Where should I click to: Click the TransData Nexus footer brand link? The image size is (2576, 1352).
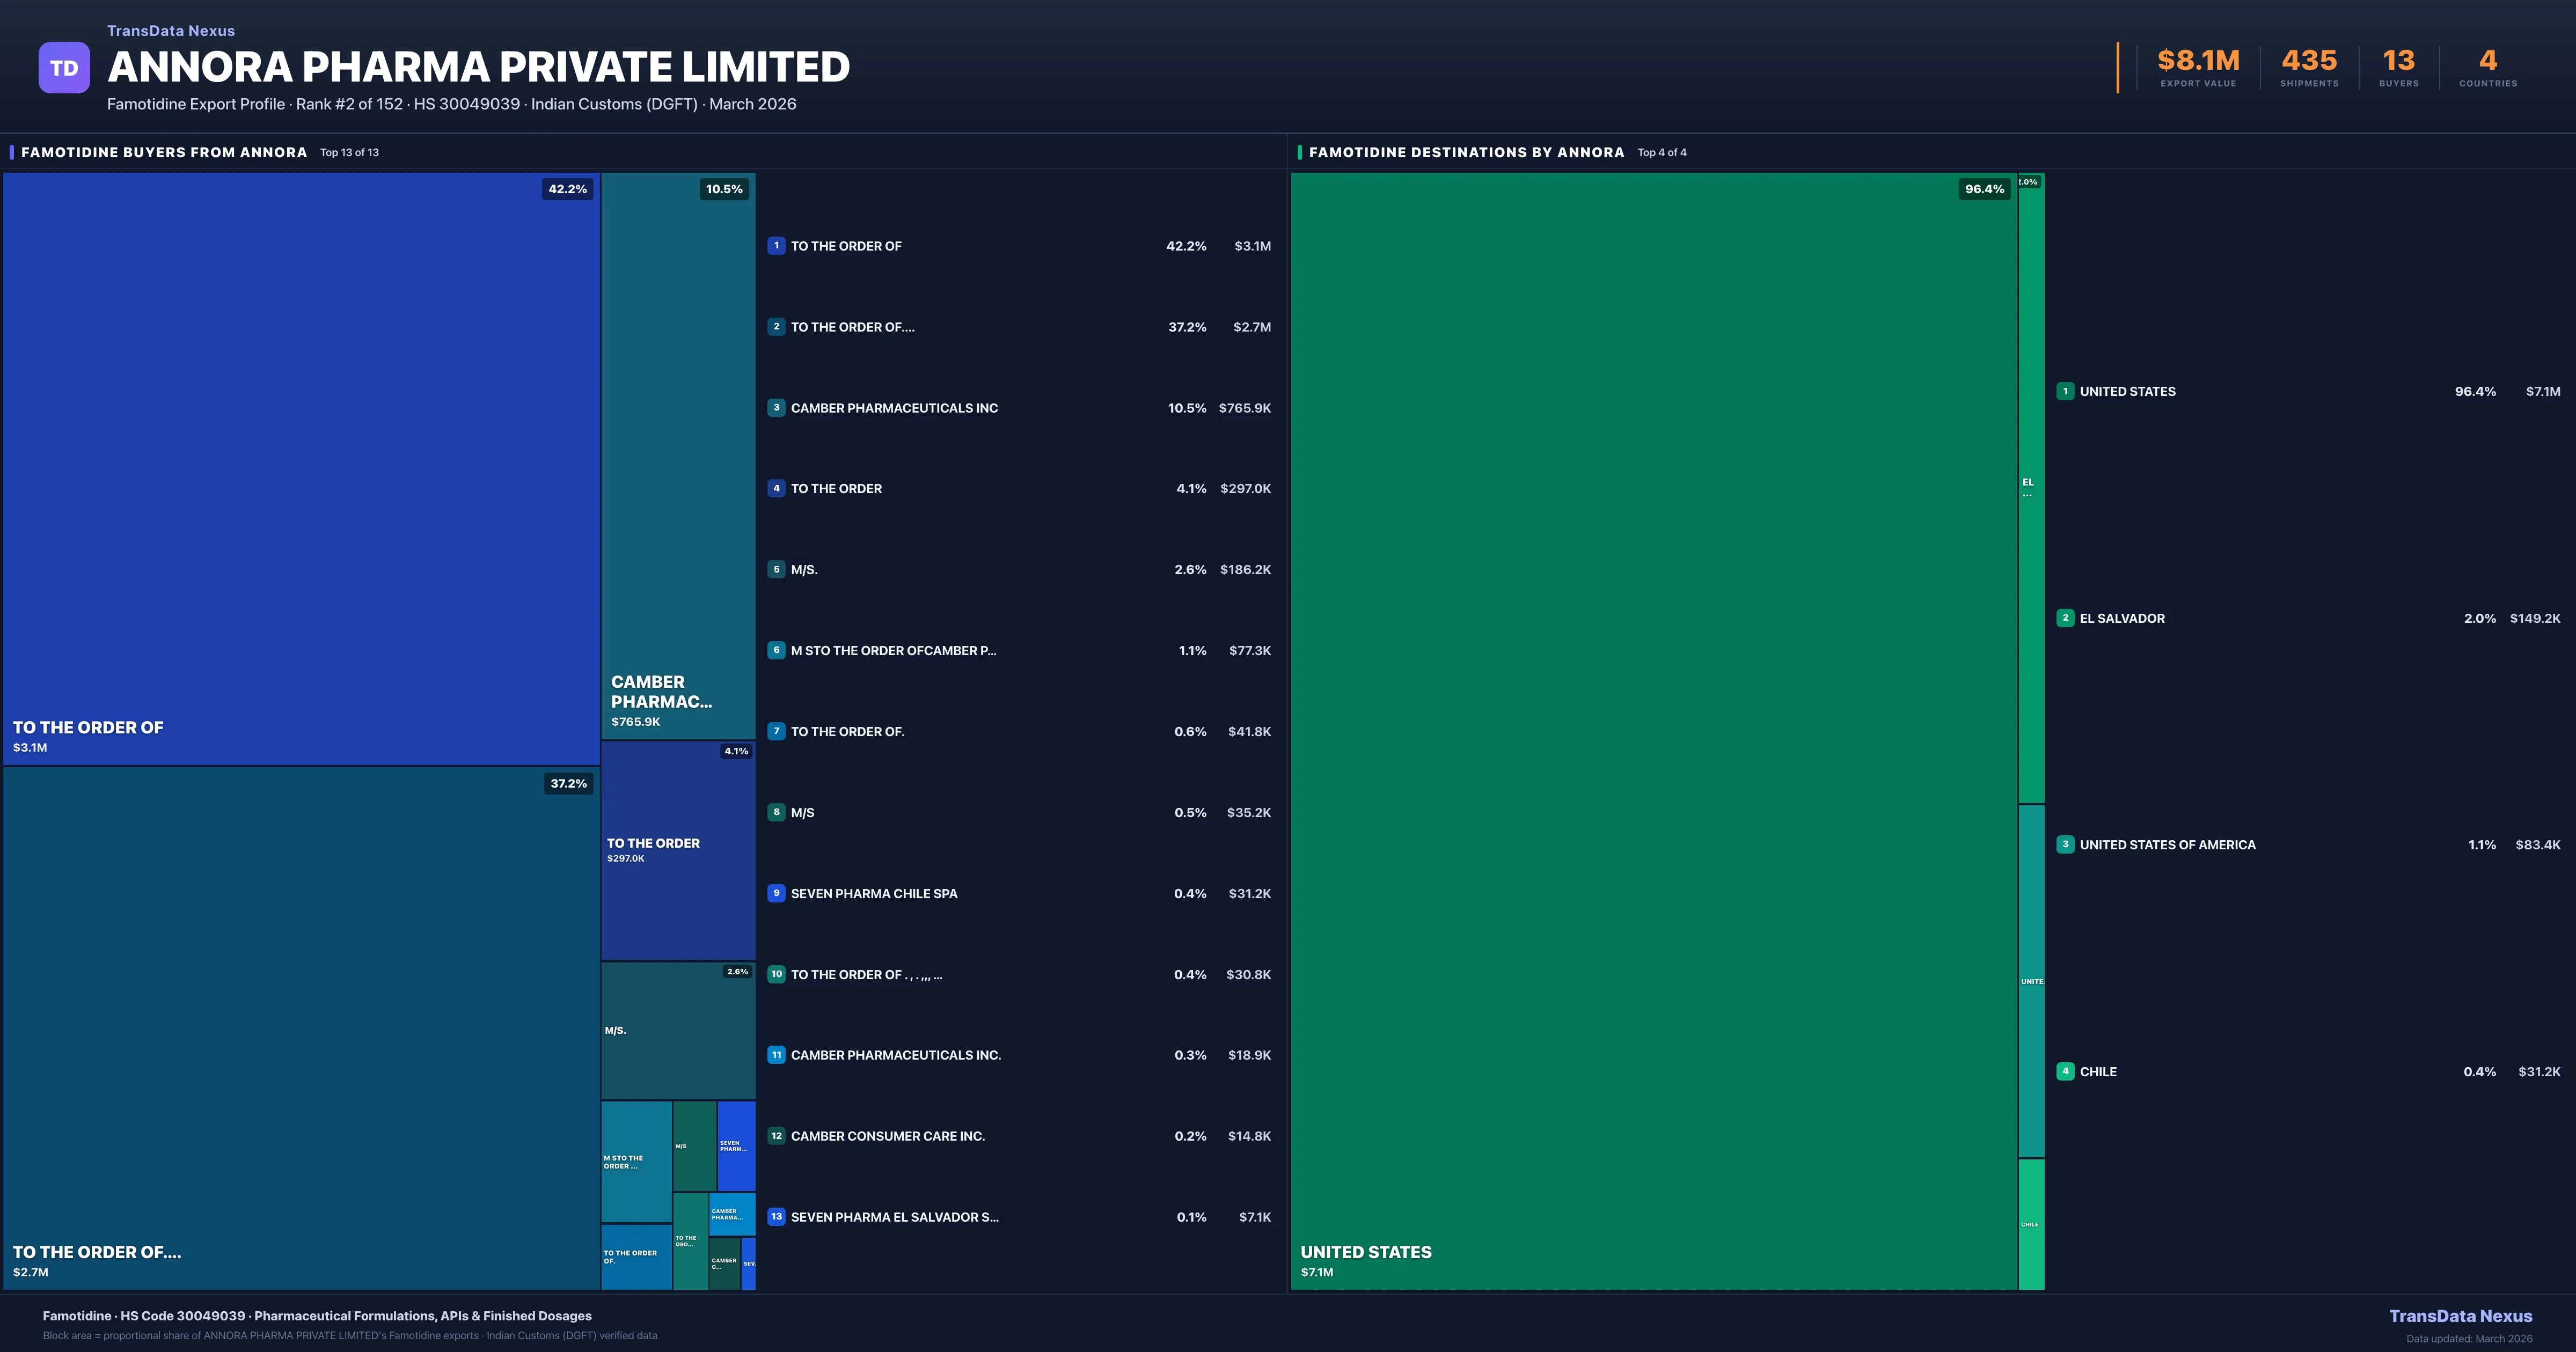click(2460, 1316)
